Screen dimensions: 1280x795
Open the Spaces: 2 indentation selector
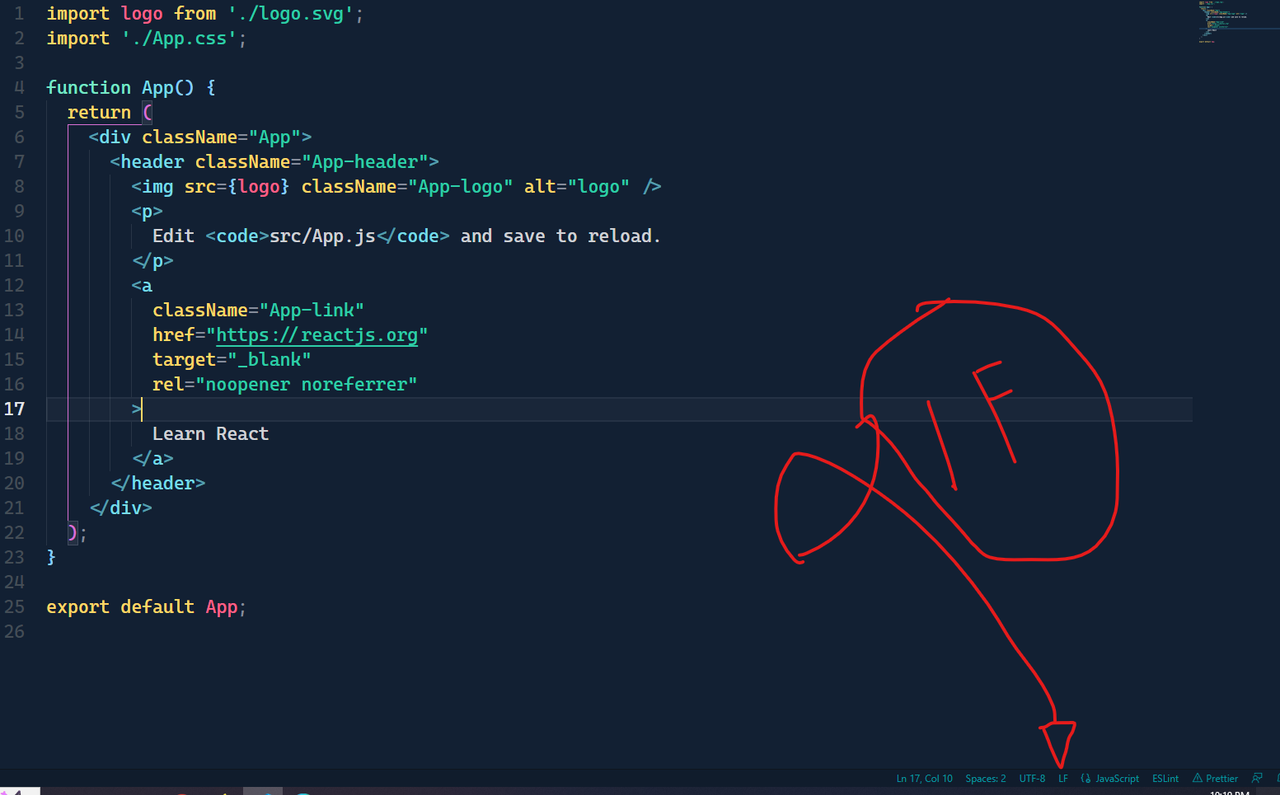(986, 778)
